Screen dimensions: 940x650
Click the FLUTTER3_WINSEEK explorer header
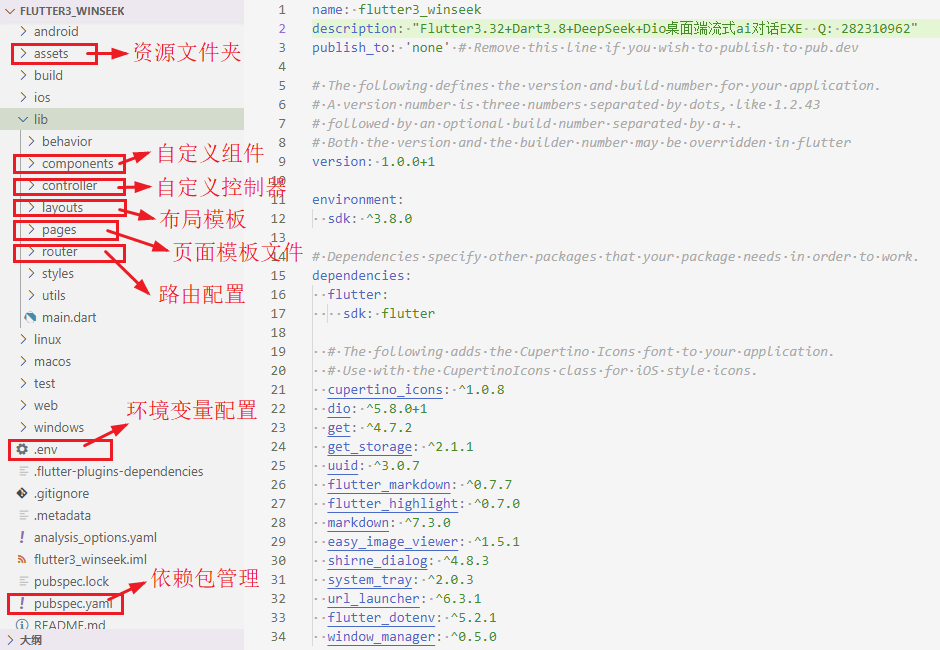(x=70, y=9)
